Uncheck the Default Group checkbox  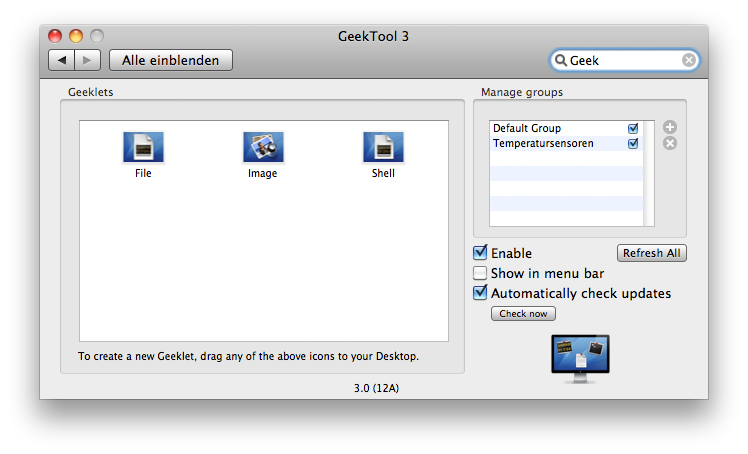coord(633,128)
